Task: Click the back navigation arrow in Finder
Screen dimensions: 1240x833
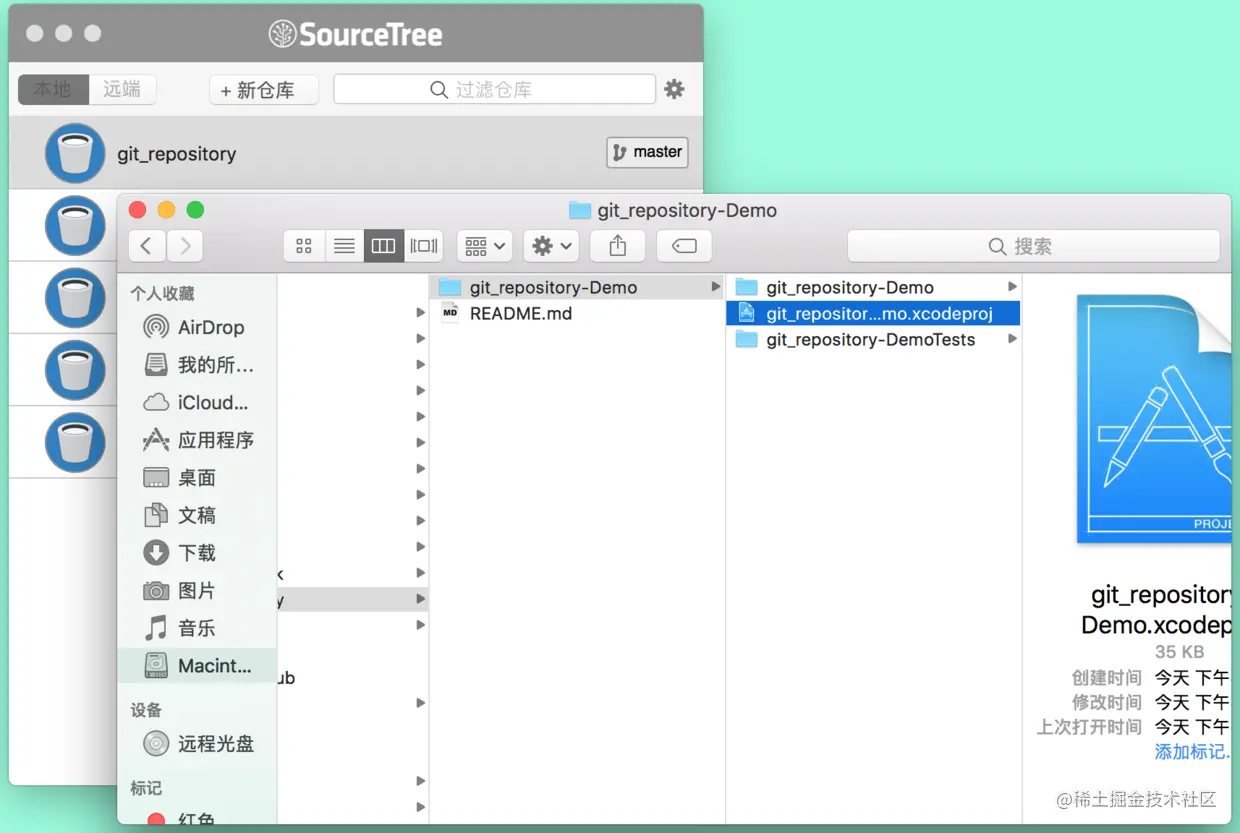Action: (x=146, y=246)
